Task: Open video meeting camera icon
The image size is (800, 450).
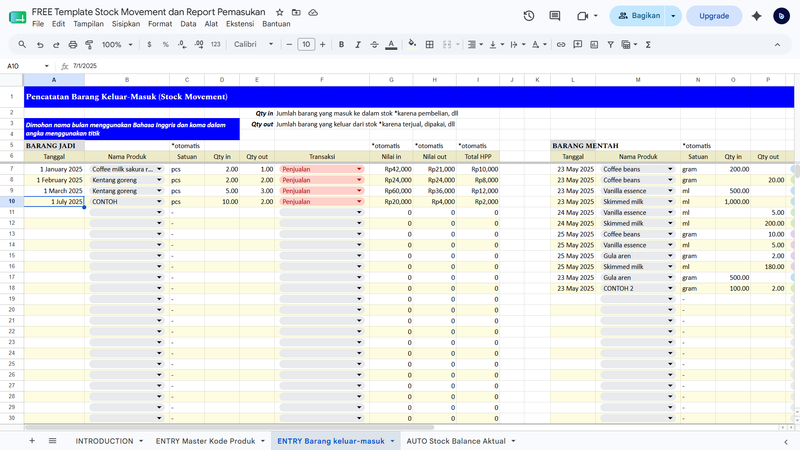Action: 582,16
